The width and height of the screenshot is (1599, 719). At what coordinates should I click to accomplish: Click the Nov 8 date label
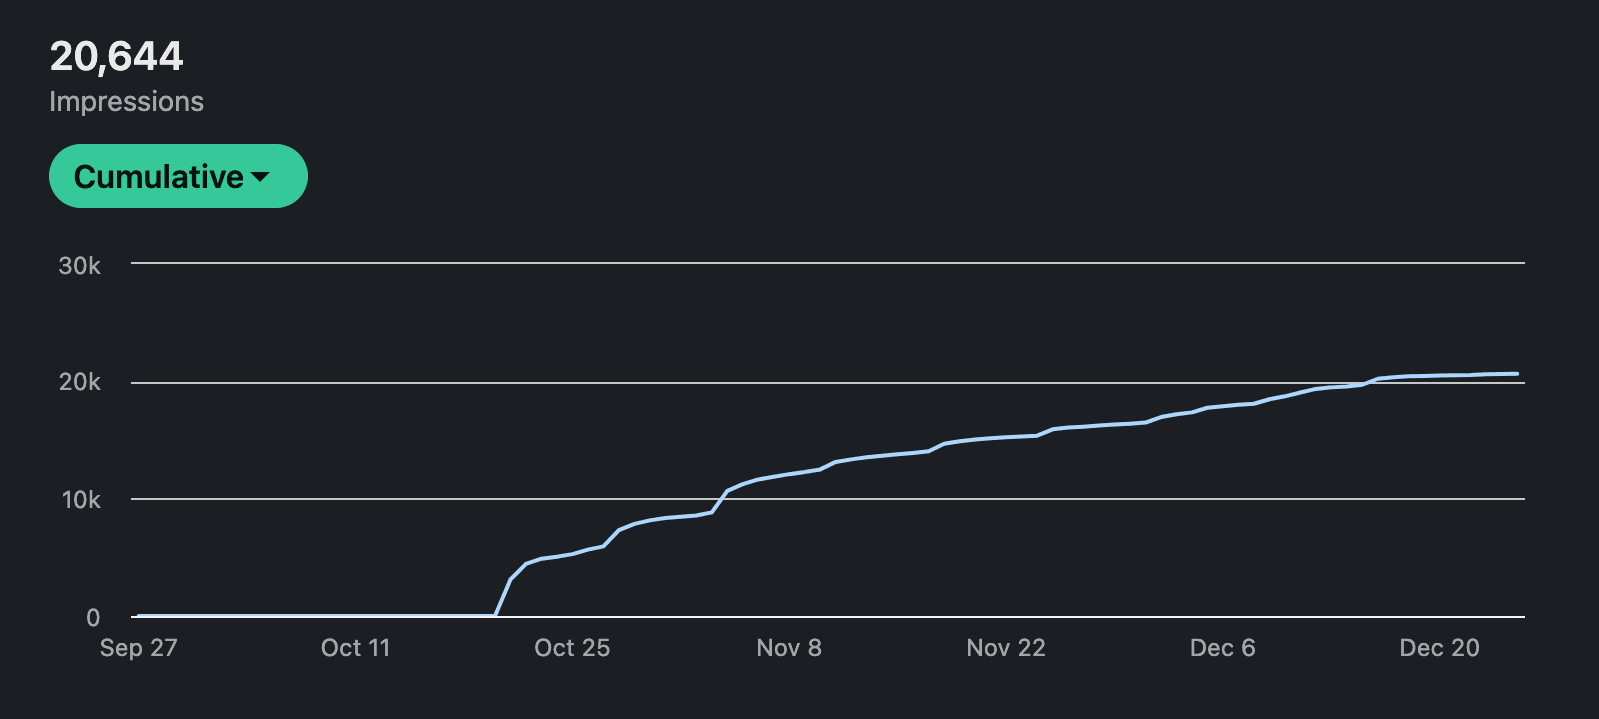789,648
